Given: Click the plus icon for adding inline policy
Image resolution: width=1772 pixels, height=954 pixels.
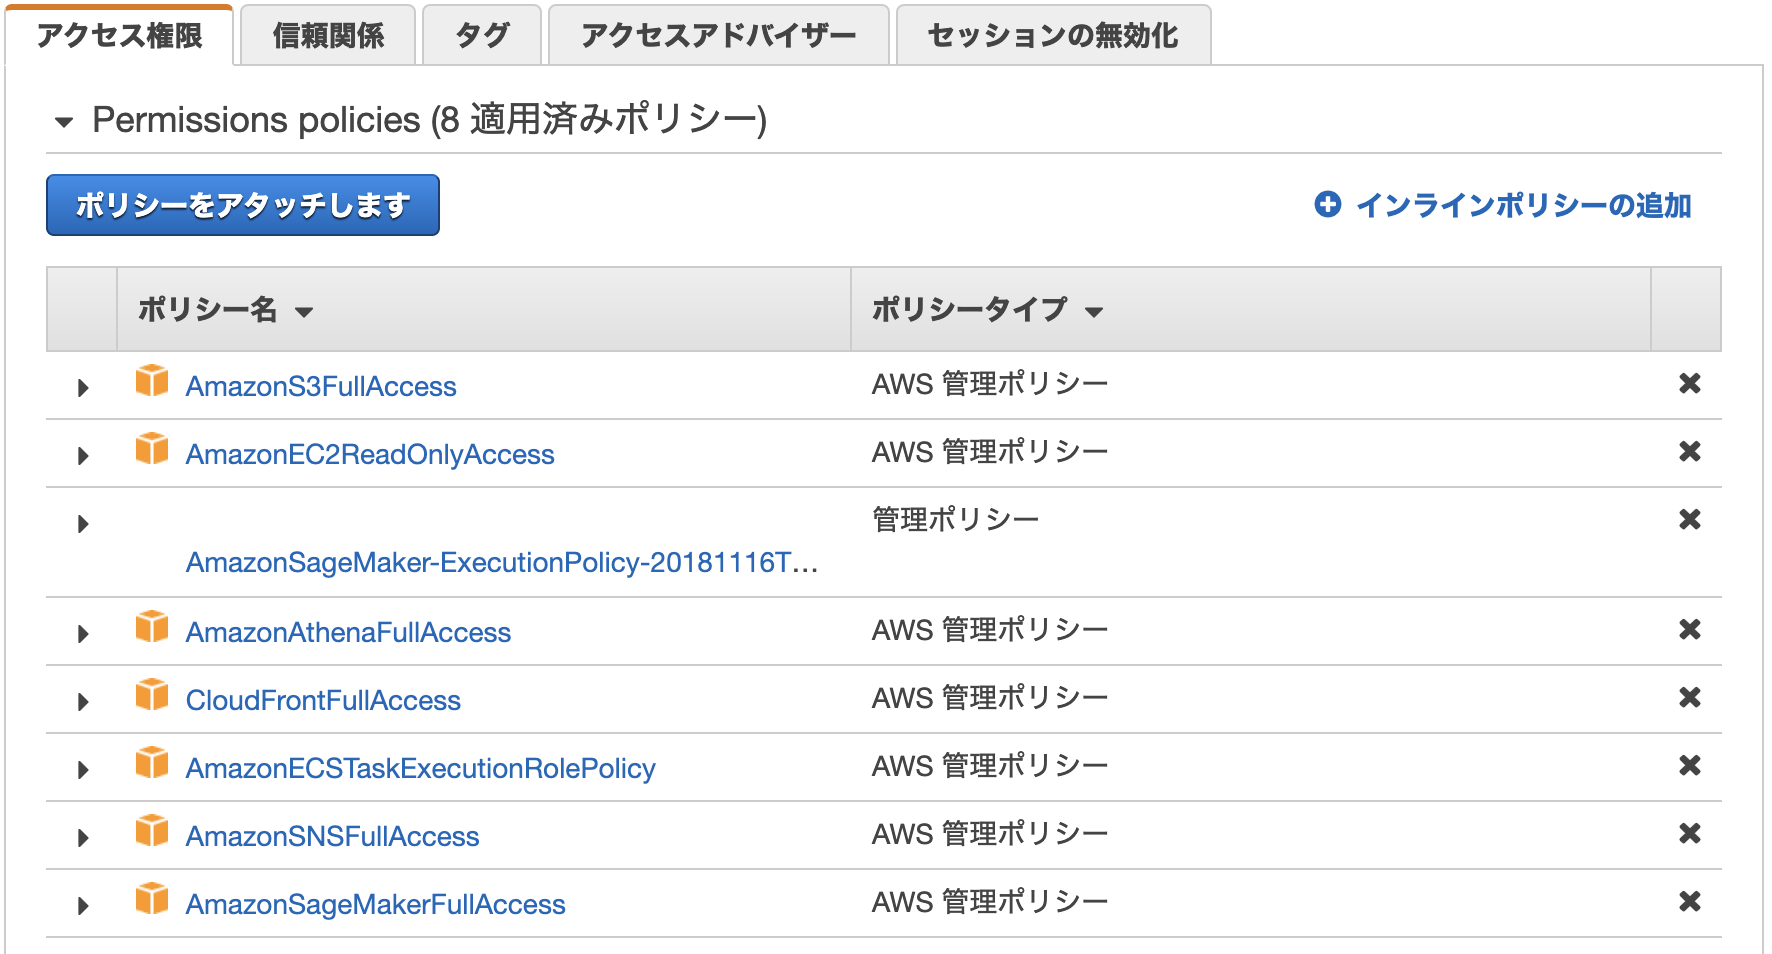Looking at the screenshot, I should pos(1328,205).
